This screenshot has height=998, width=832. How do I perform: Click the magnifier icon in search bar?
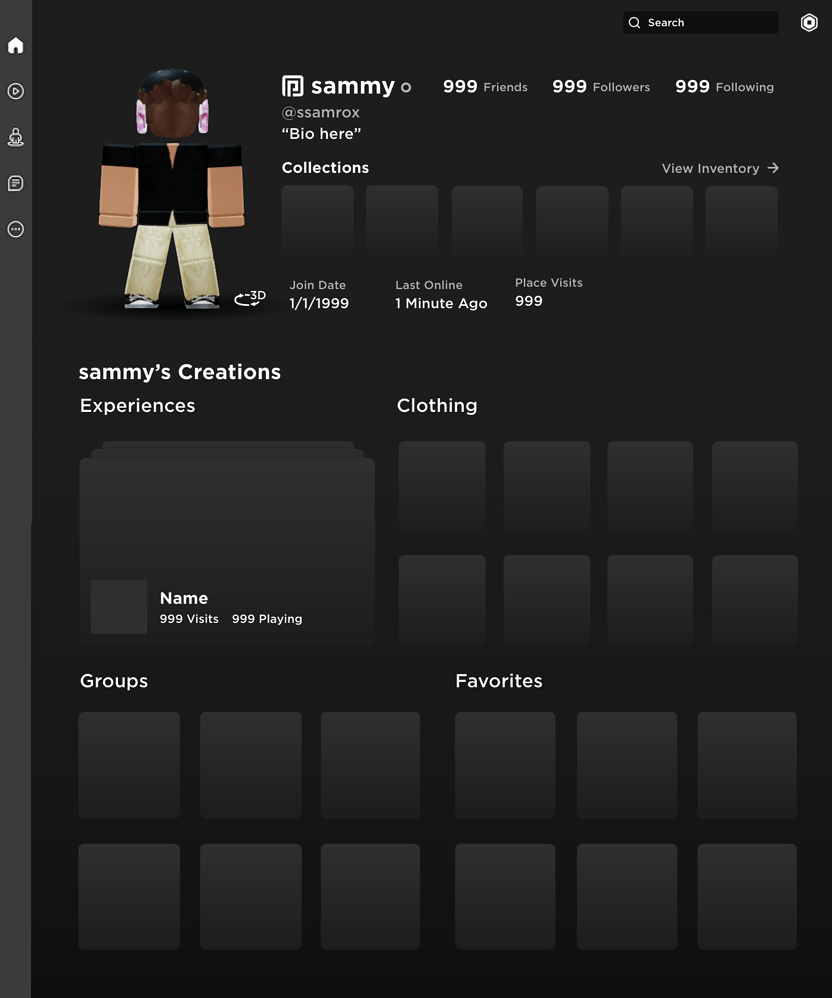click(x=634, y=22)
